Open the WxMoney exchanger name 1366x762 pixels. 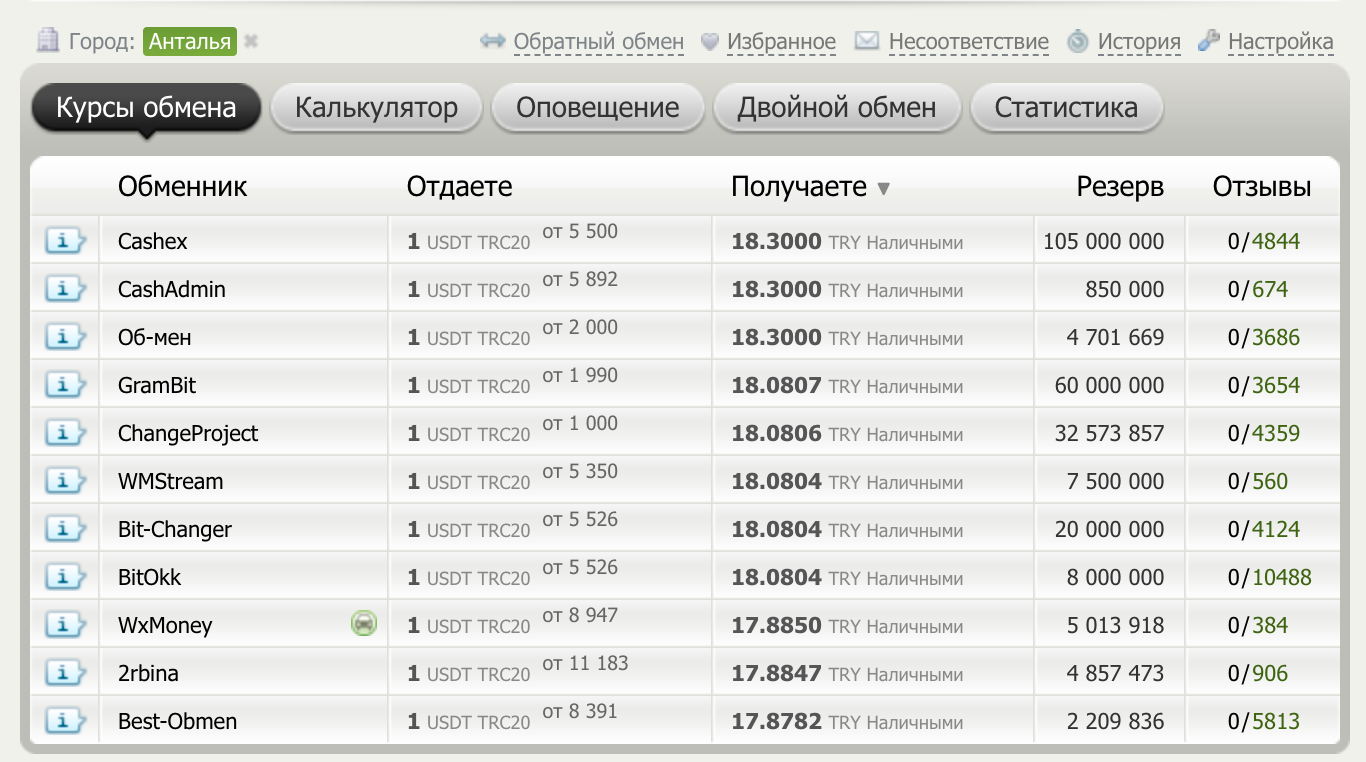pyautogui.click(x=165, y=625)
